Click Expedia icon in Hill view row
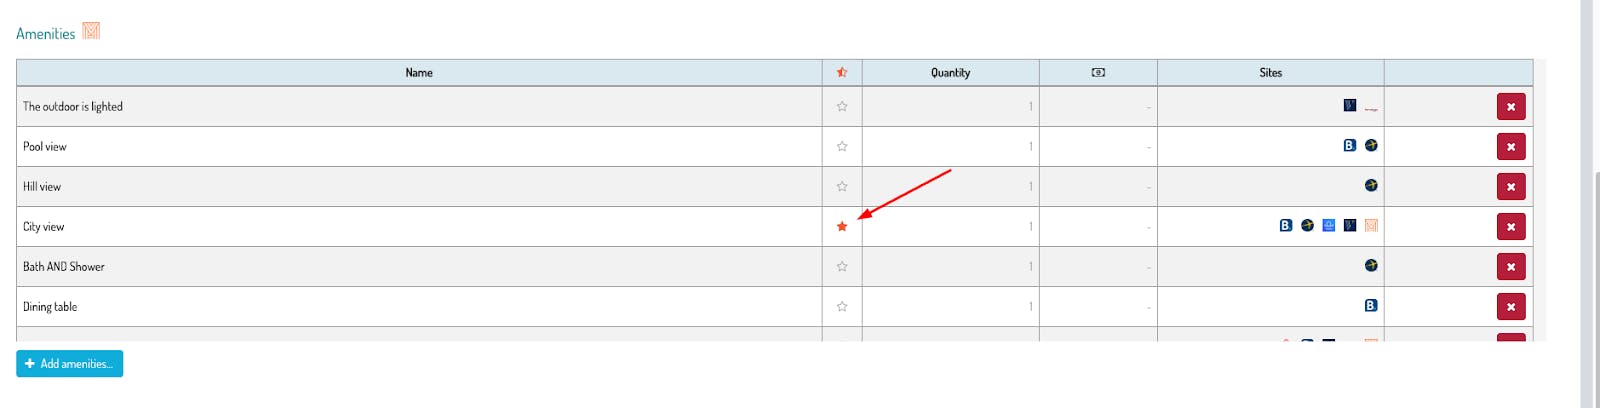Viewport: 1600px width, 408px height. click(1371, 185)
